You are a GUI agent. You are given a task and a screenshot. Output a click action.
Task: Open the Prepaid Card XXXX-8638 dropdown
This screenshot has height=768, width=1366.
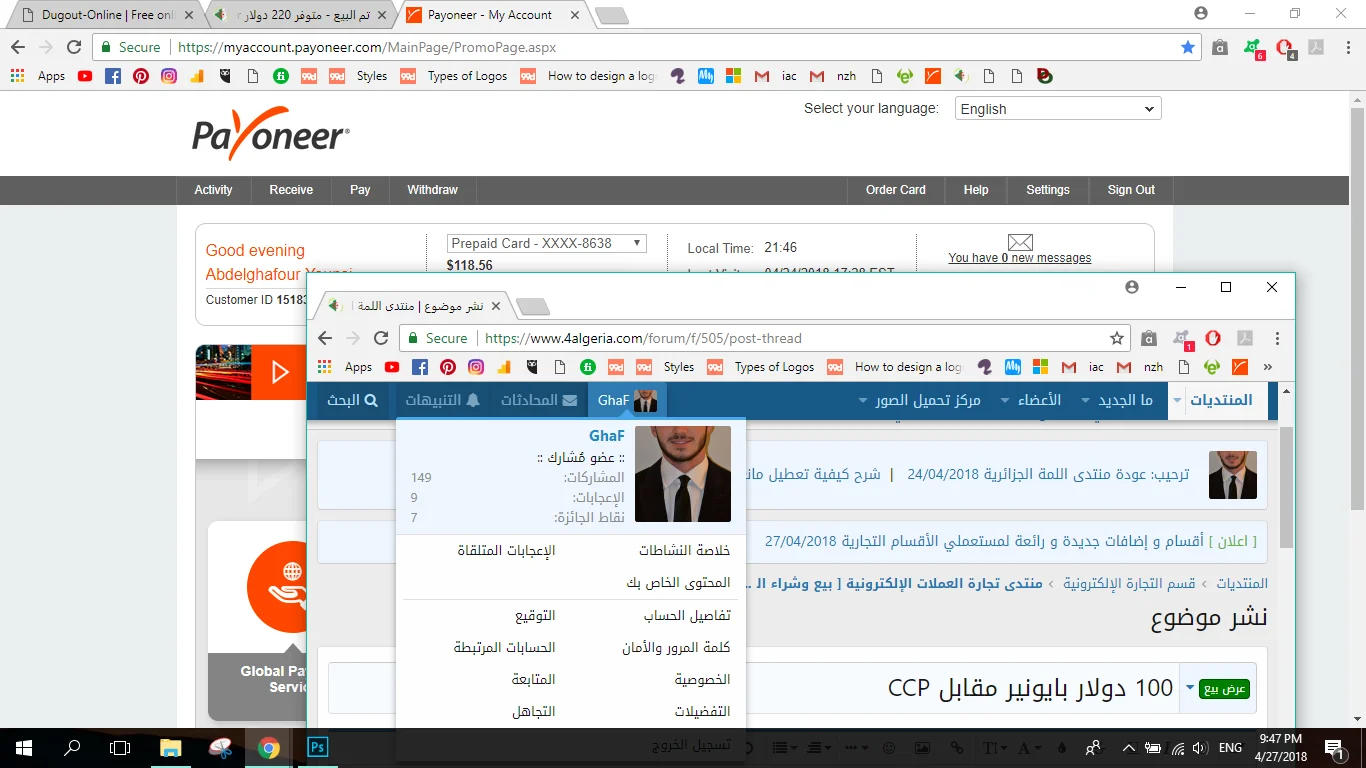546,243
